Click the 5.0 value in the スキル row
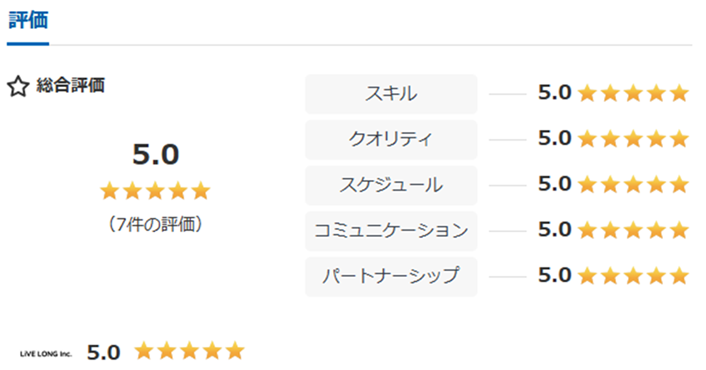Screen dimensions: 706x370 (555, 93)
